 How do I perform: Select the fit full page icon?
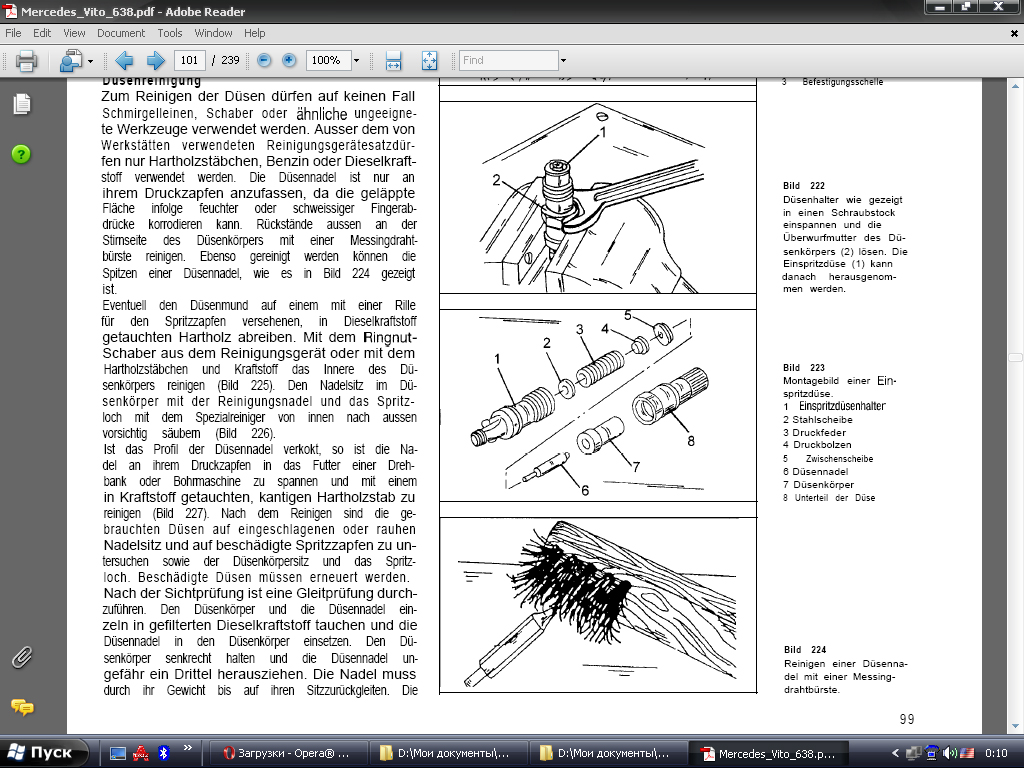click(x=429, y=61)
